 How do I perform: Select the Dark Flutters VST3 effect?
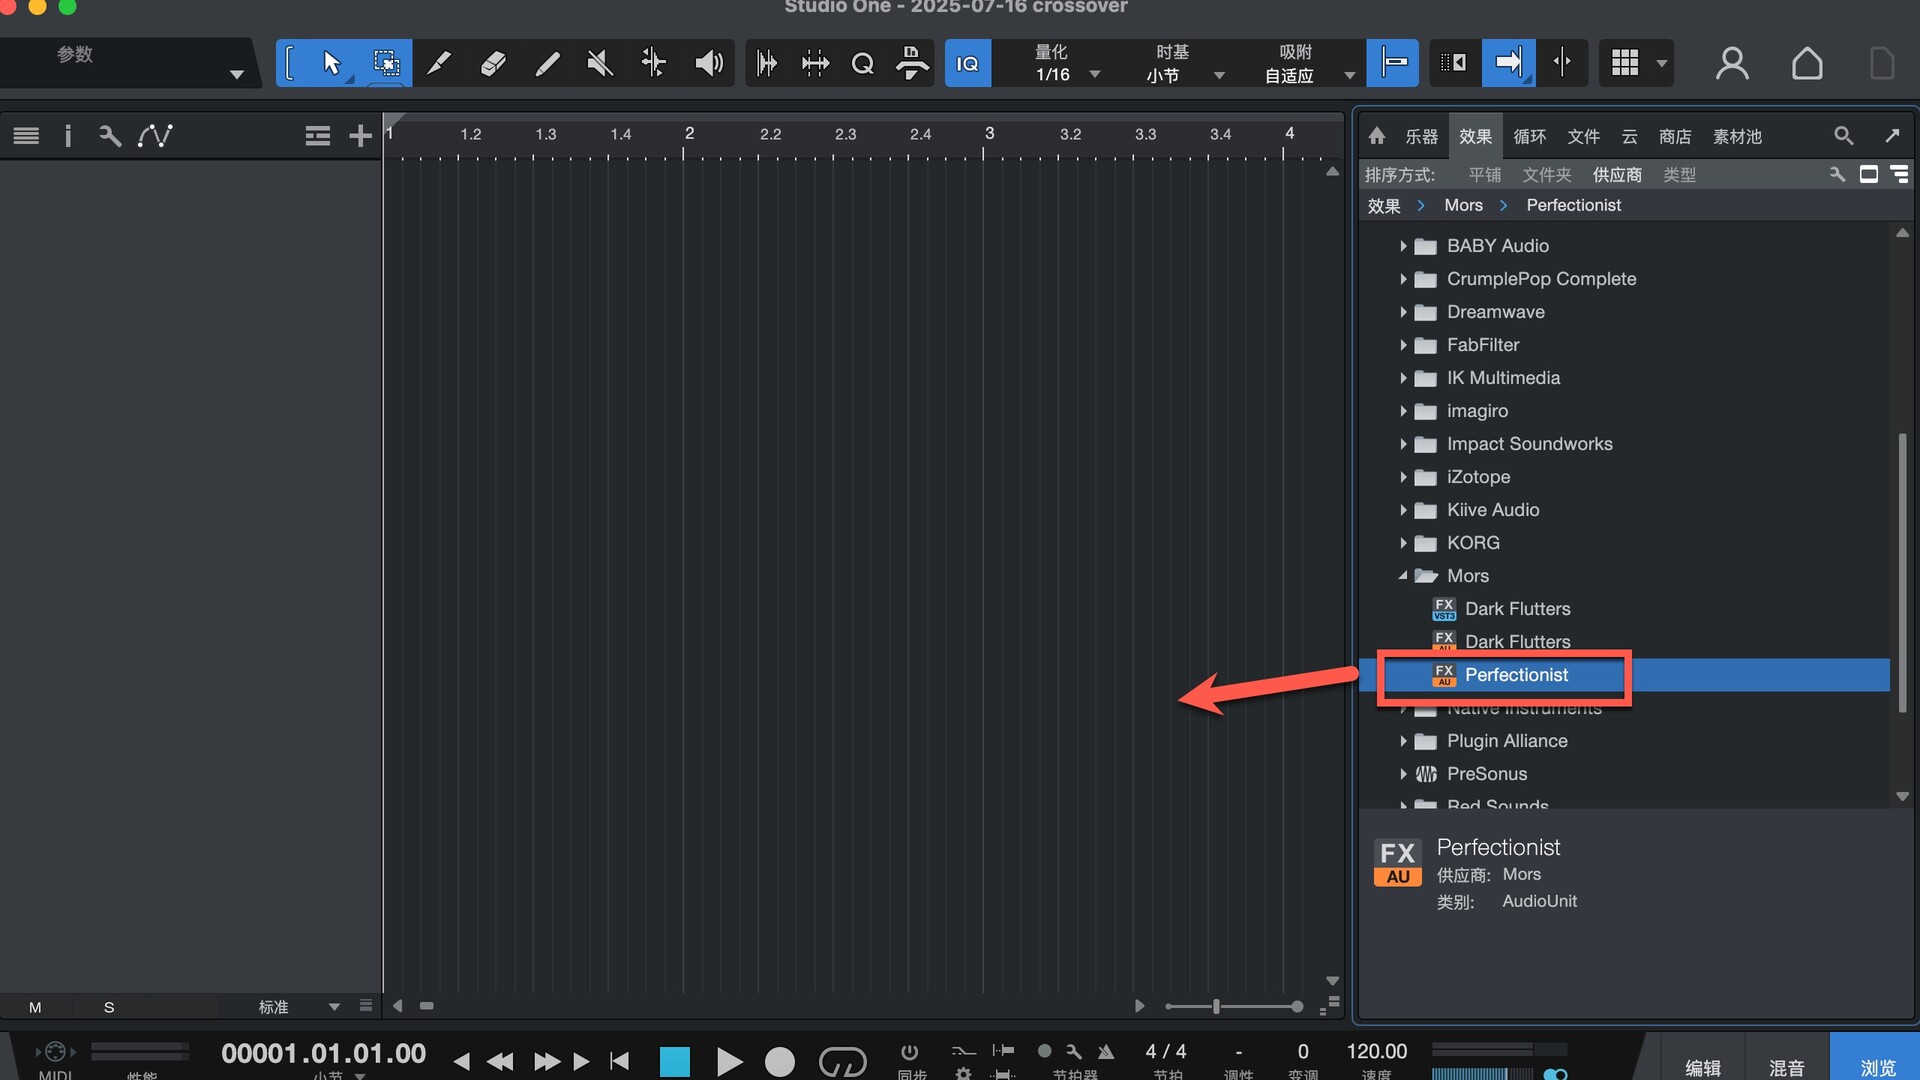click(x=1624, y=609)
